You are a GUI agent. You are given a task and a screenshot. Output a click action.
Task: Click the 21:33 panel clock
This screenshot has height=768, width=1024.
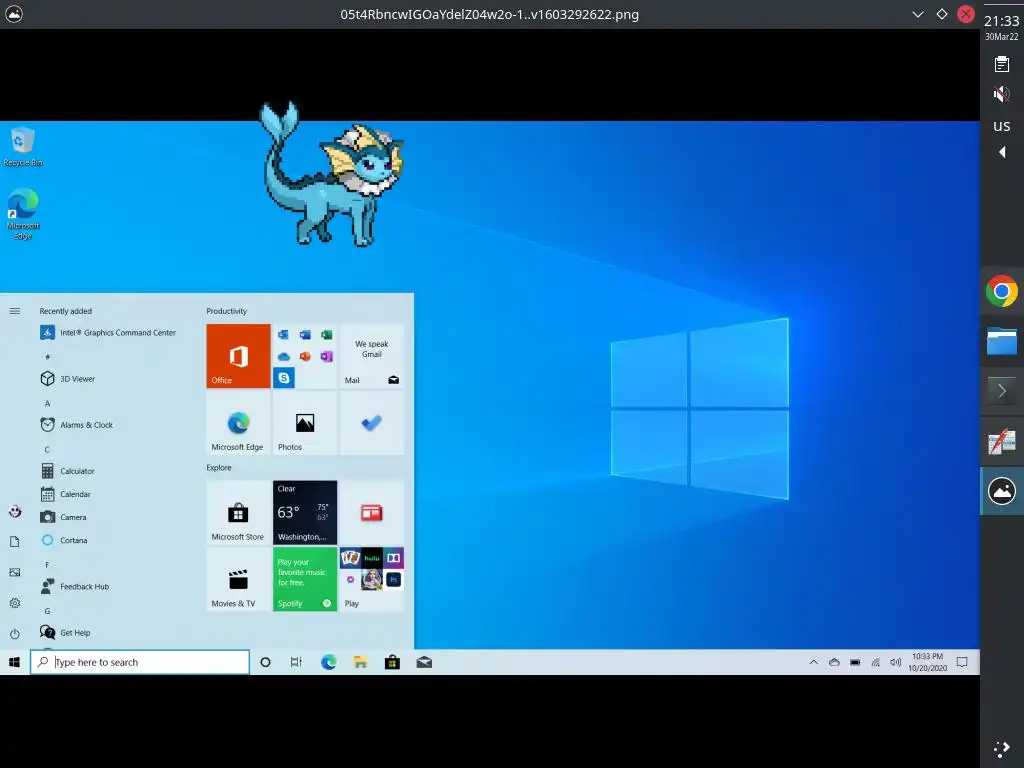[x=1002, y=21]
